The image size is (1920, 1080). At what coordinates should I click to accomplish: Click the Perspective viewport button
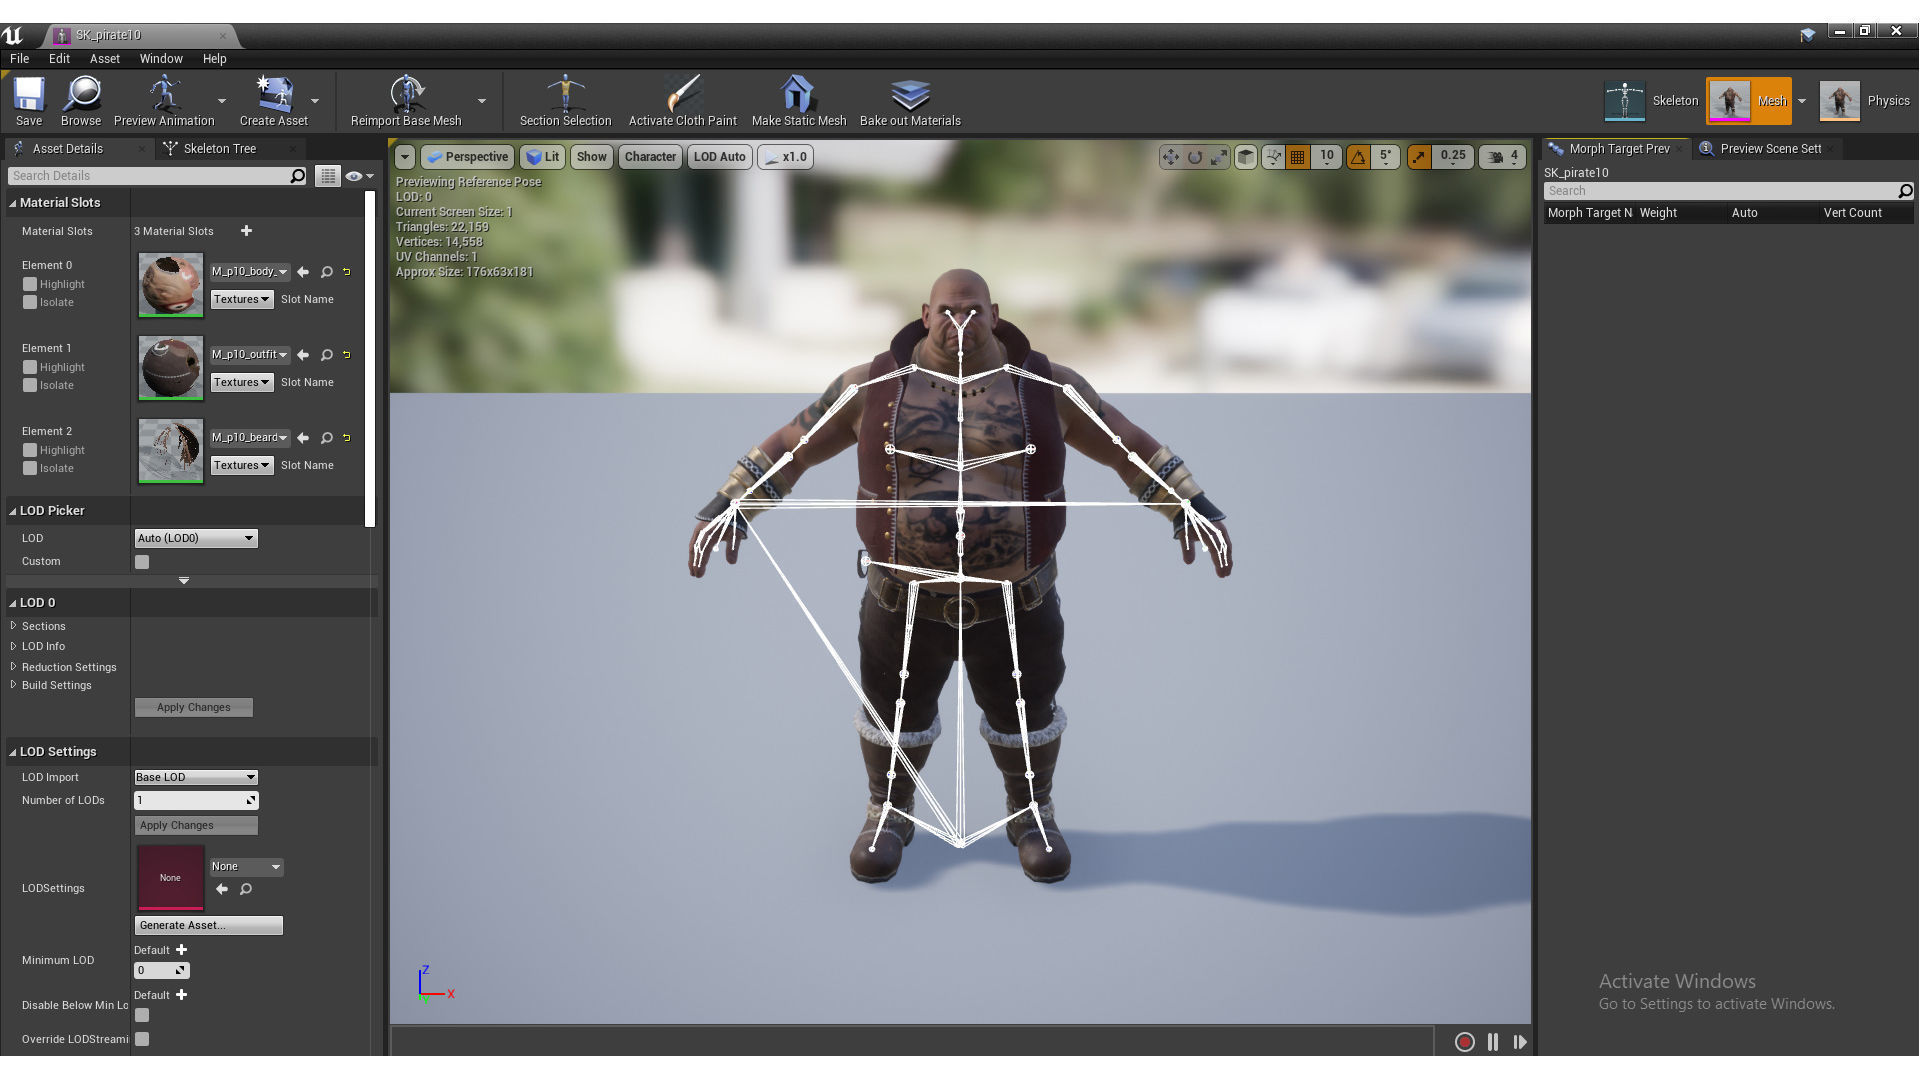[x=467, y=157]
